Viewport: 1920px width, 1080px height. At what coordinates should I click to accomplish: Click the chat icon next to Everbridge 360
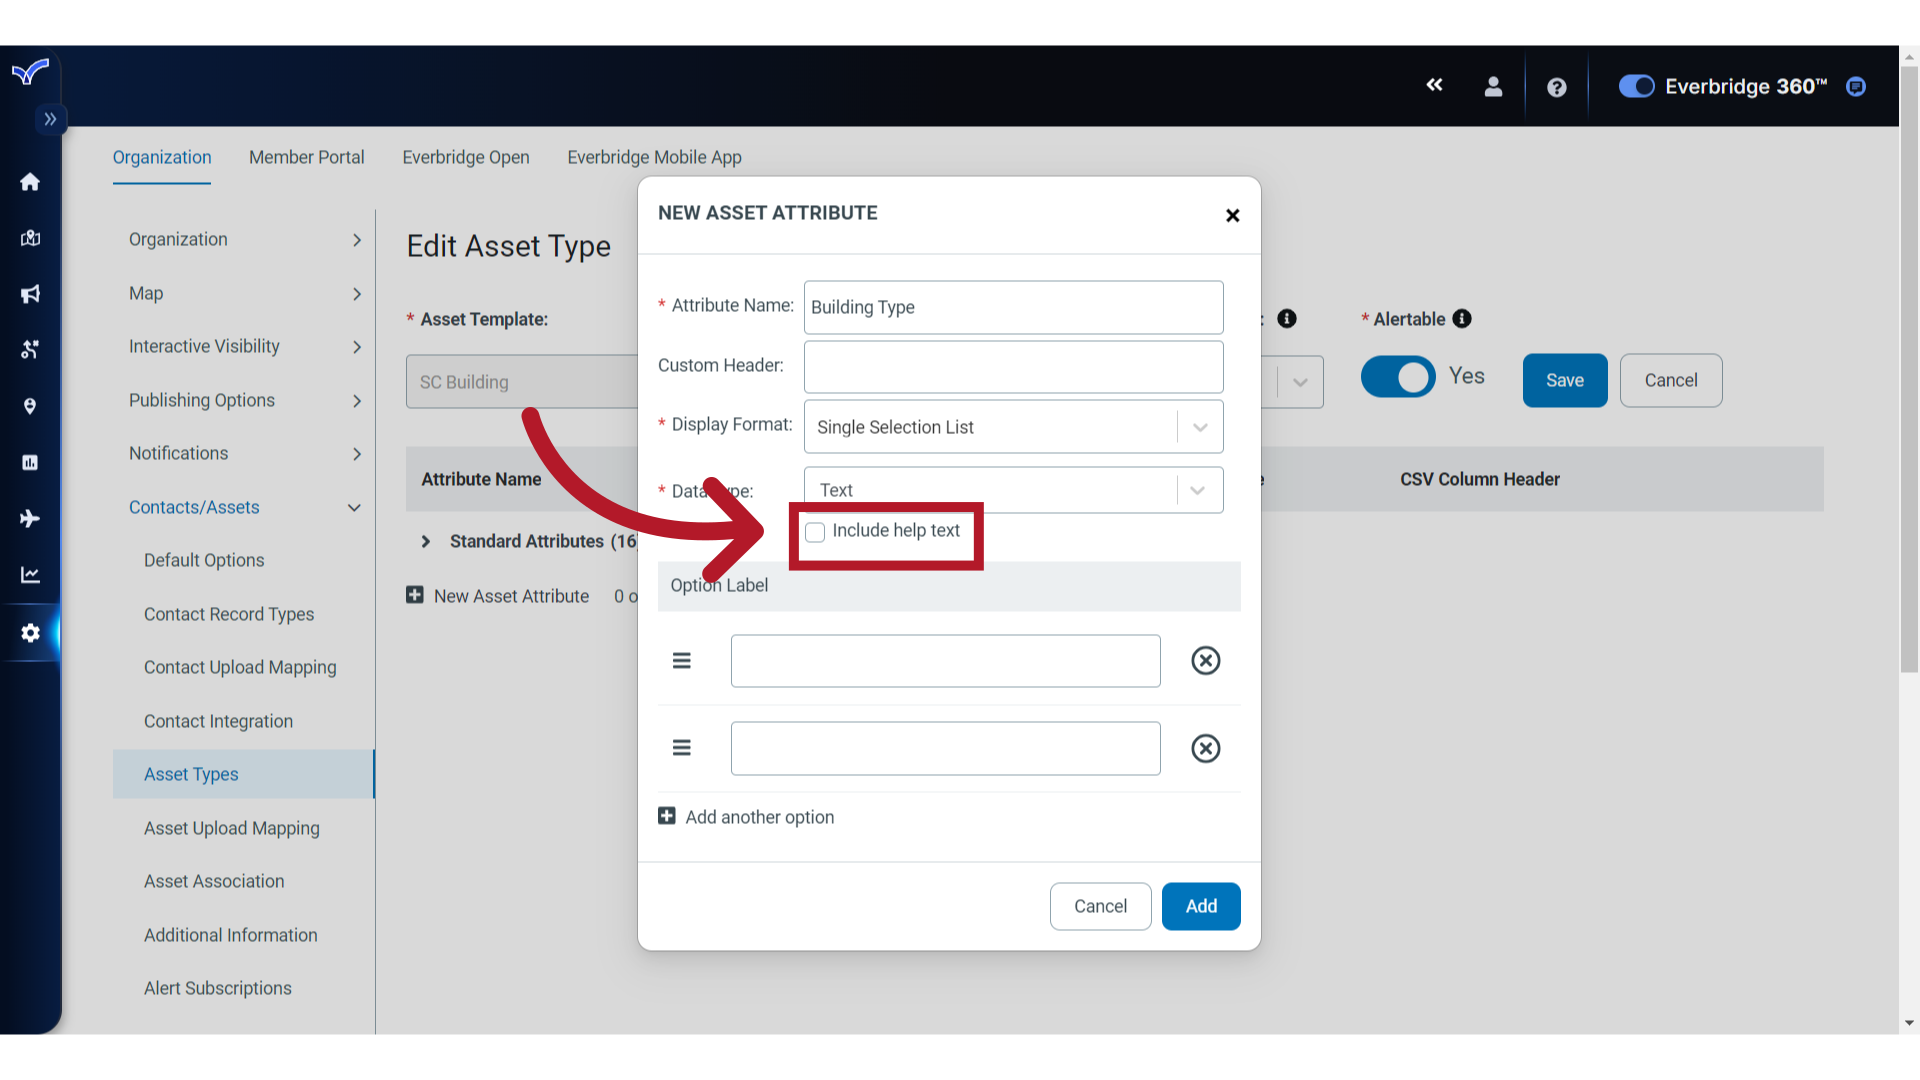point(1856,87)
